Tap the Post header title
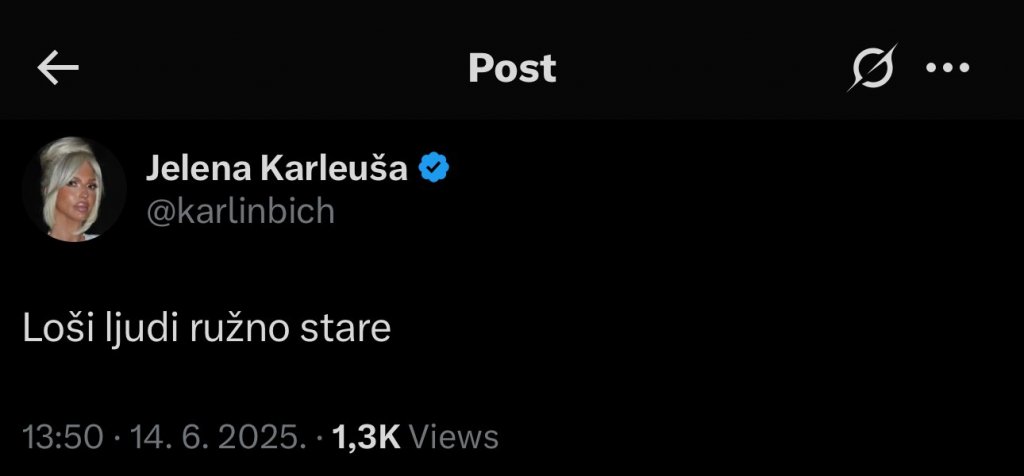Screen dimensions: 1024x476 pyautogui.click(x=512, y=68)
